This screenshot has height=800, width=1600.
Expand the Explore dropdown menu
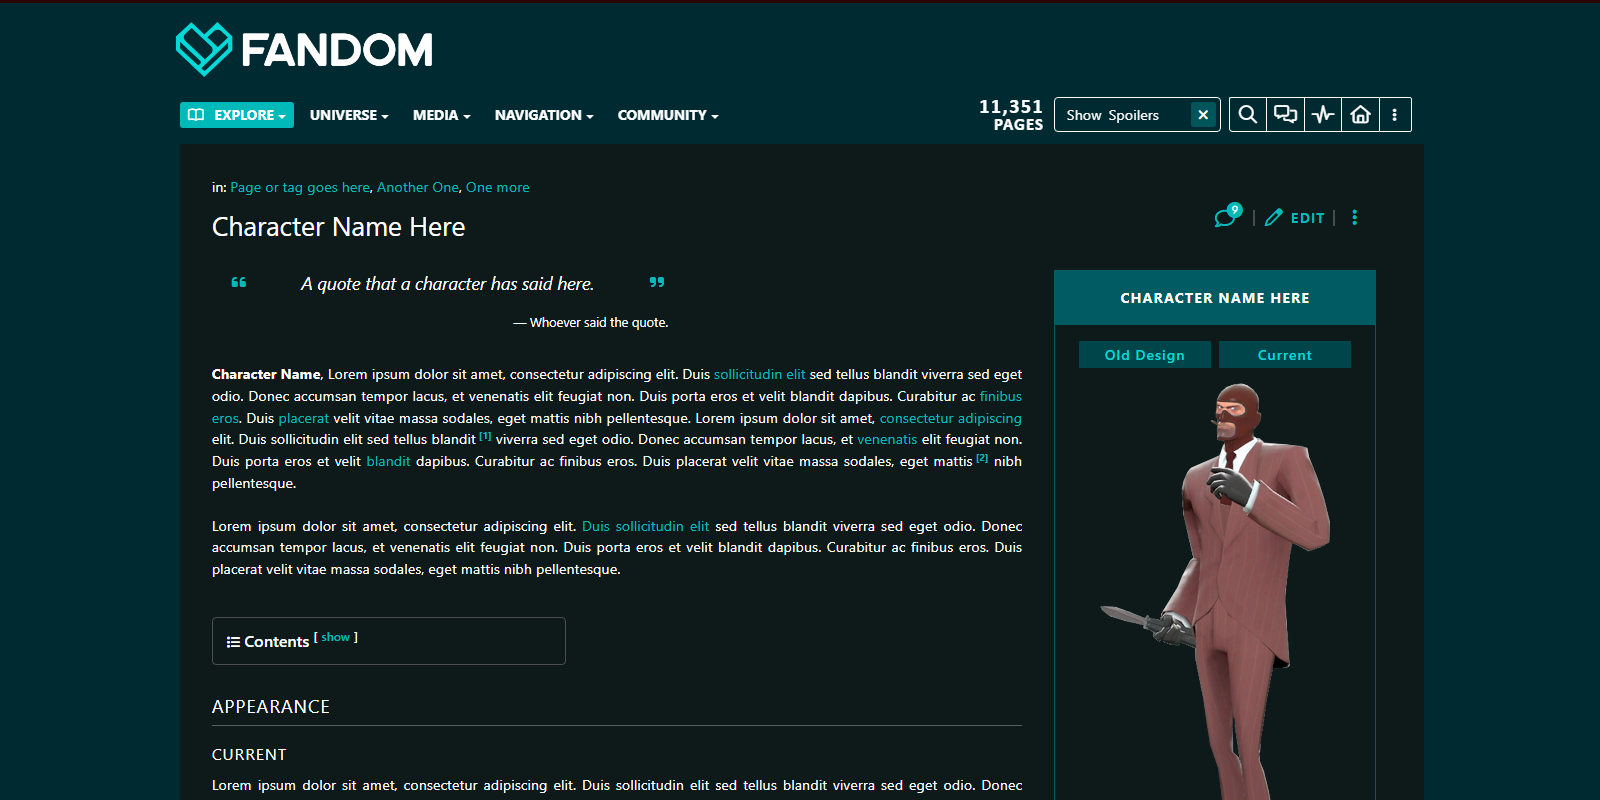(x=237, y=115)
